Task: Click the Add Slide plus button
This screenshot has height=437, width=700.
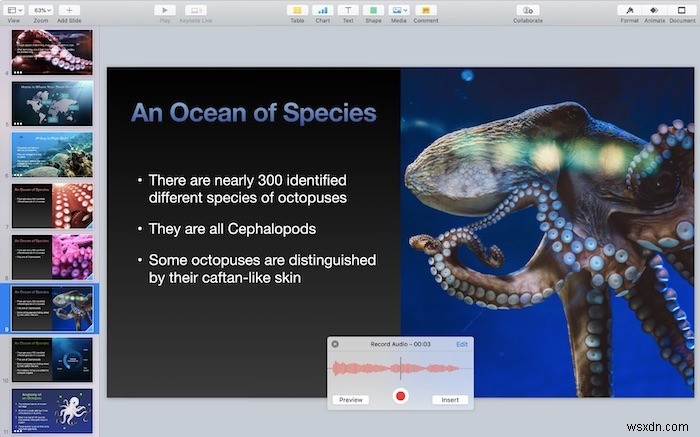Action: pos(69,10)
